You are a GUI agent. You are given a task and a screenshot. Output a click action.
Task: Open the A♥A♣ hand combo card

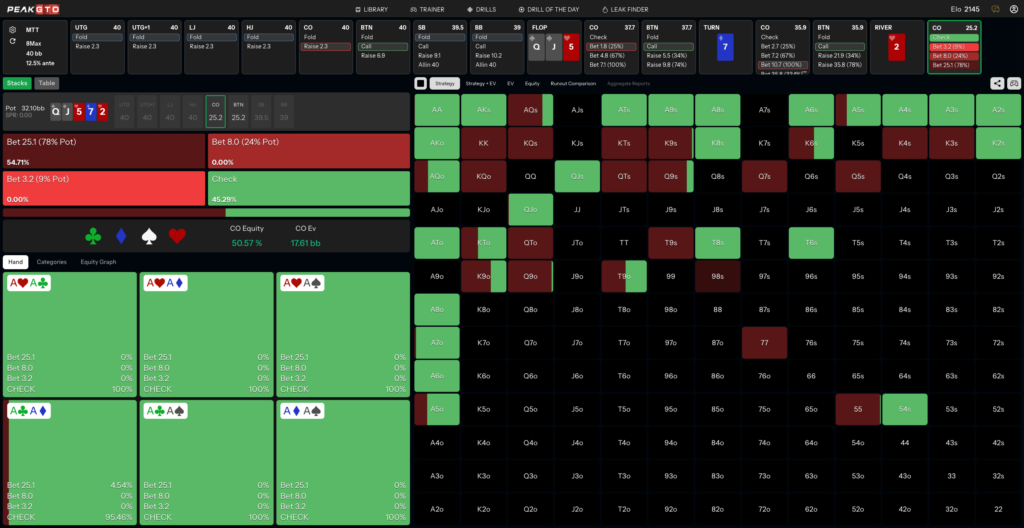tap(70, 335)
